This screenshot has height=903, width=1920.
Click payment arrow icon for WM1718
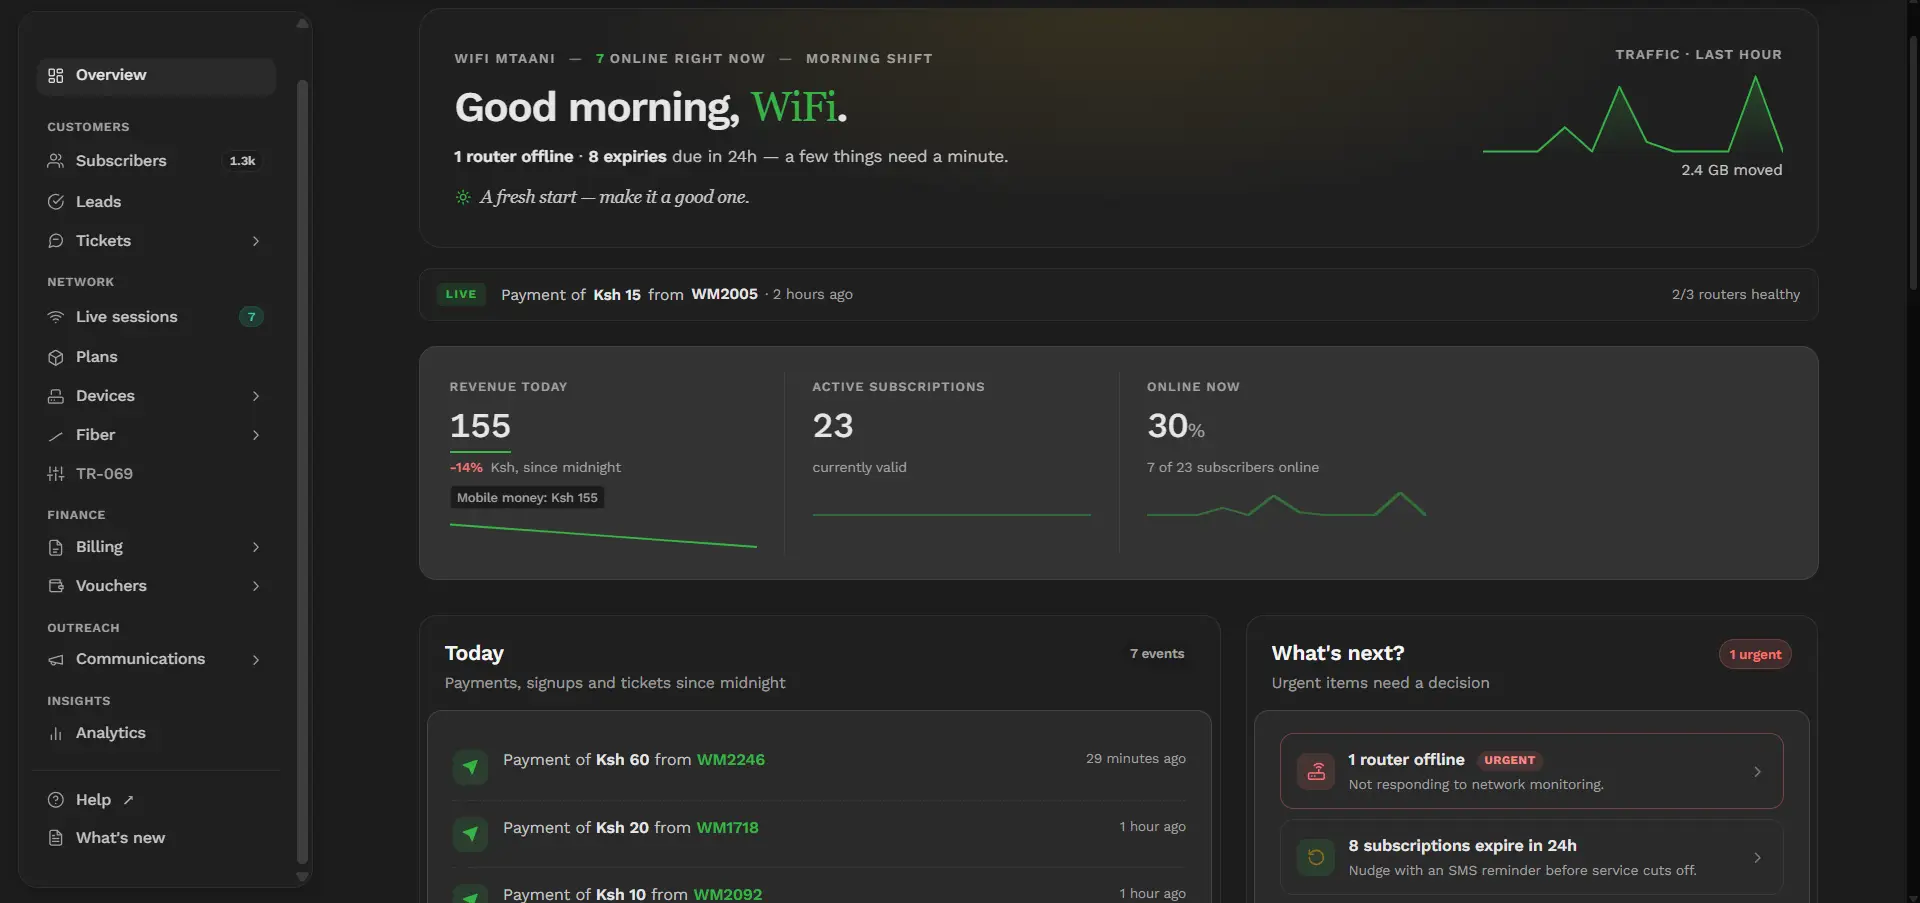click(470, 834)
